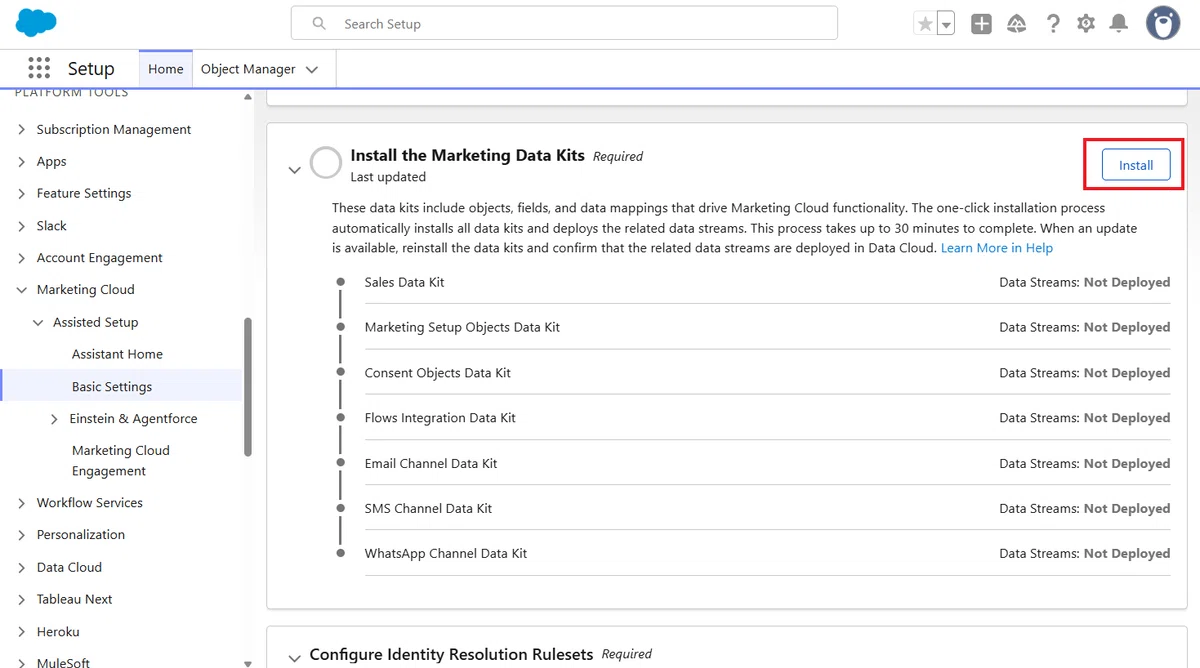Expand Account Engagement in sidebar

(x=22, y=258)
